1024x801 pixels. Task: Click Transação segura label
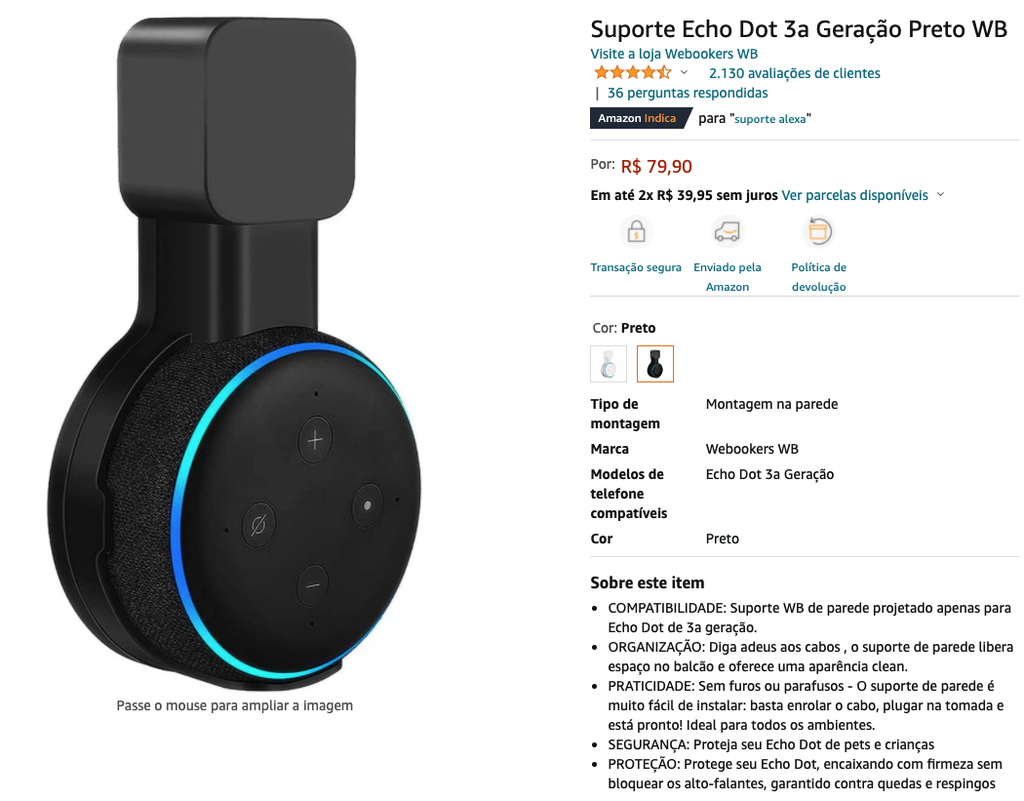[x=636, y=267]
